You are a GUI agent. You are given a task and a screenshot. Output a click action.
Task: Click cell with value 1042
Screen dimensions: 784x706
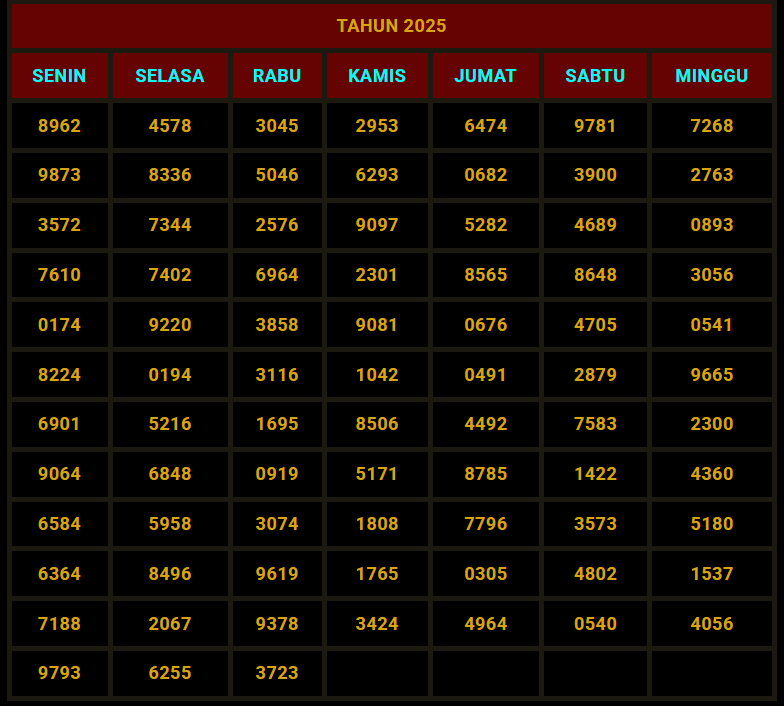pyautogui.click(x=377, y=374)
